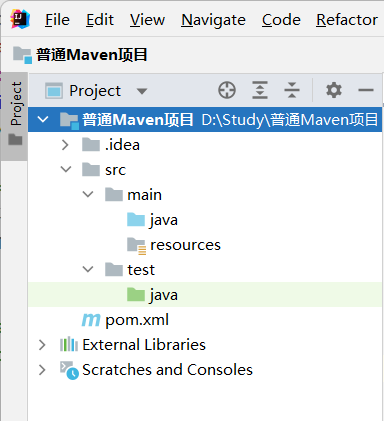This screenshot has height=421, width=384.
Task: Collapse the src folder
Action: (x=66, y=170)
